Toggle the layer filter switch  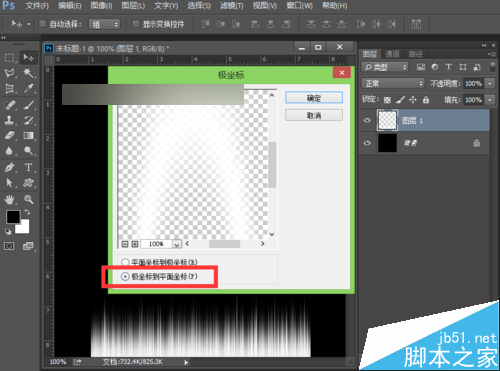coord(492,67)
